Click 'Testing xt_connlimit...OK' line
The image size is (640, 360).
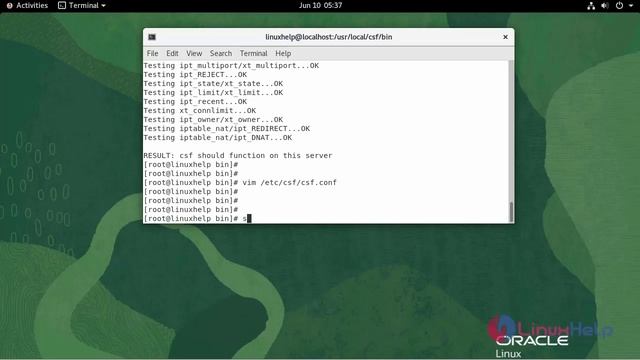click(200, 111)
